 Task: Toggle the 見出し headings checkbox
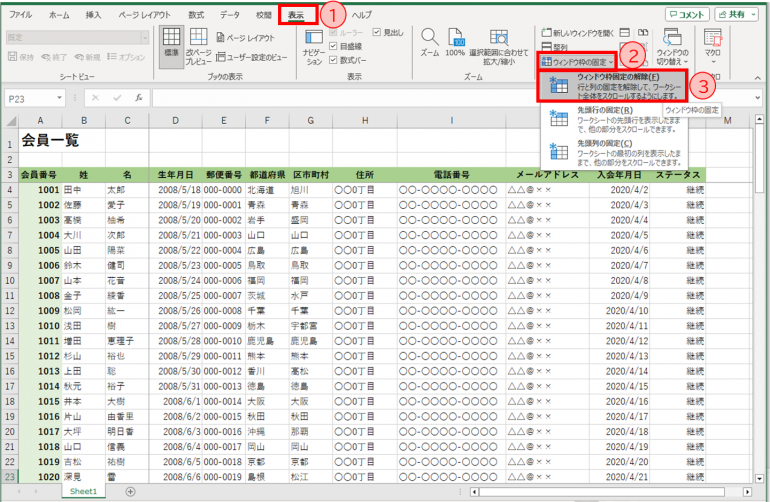[x=377, y=32]
